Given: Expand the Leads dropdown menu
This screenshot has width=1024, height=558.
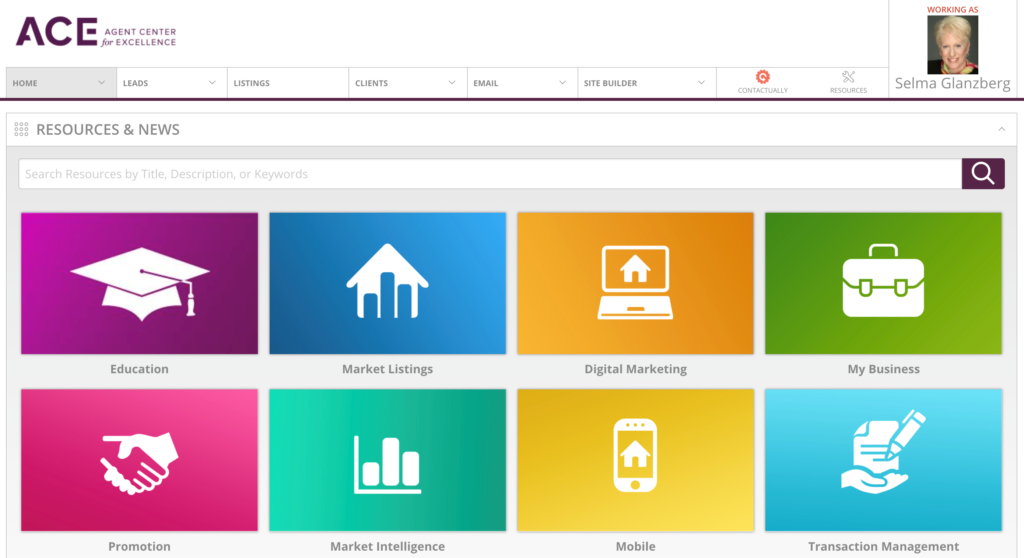Looking at the screenshot, I should pyautogui.click(x=211, y=83).
